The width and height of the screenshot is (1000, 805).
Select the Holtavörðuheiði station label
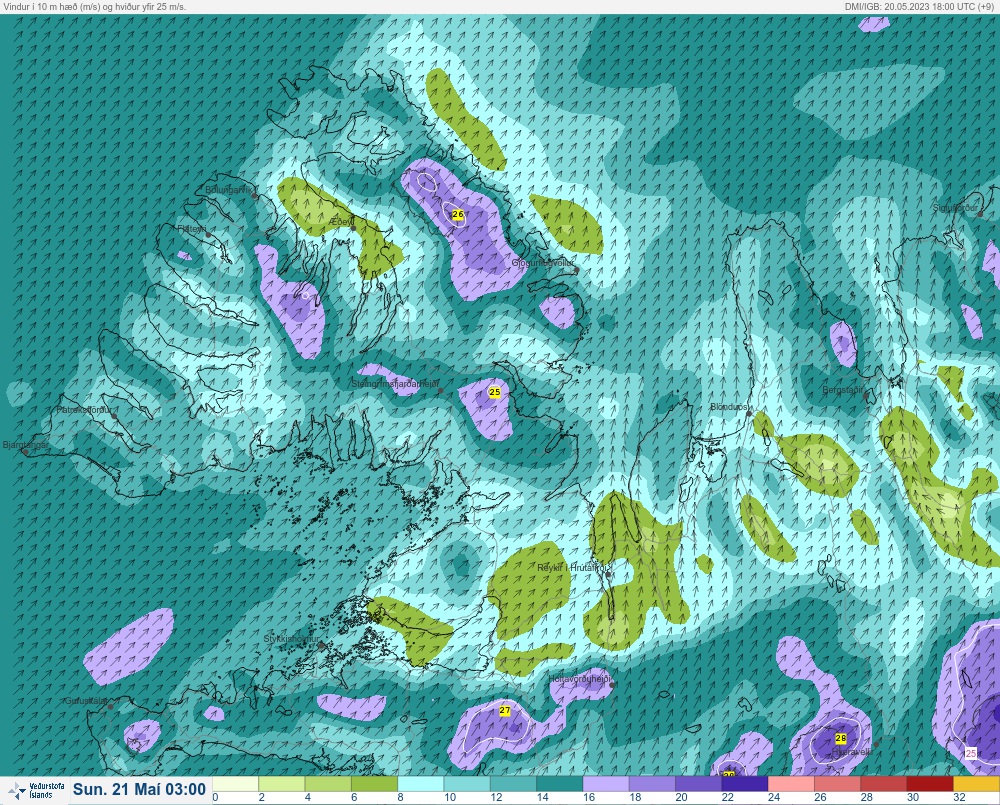pos(580,680)
